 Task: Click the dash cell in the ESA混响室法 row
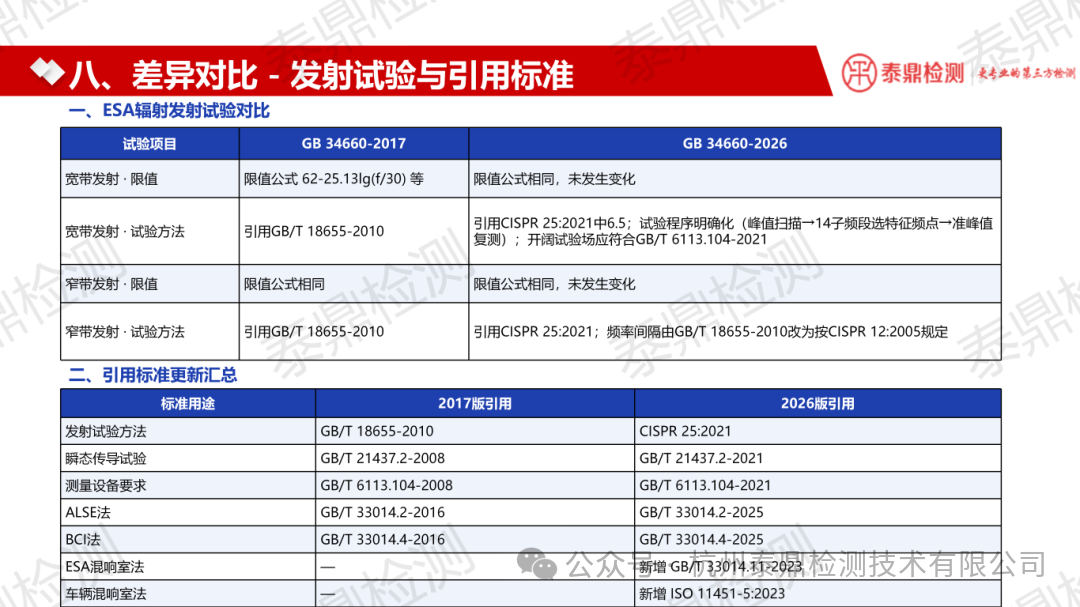click(475, 566)
